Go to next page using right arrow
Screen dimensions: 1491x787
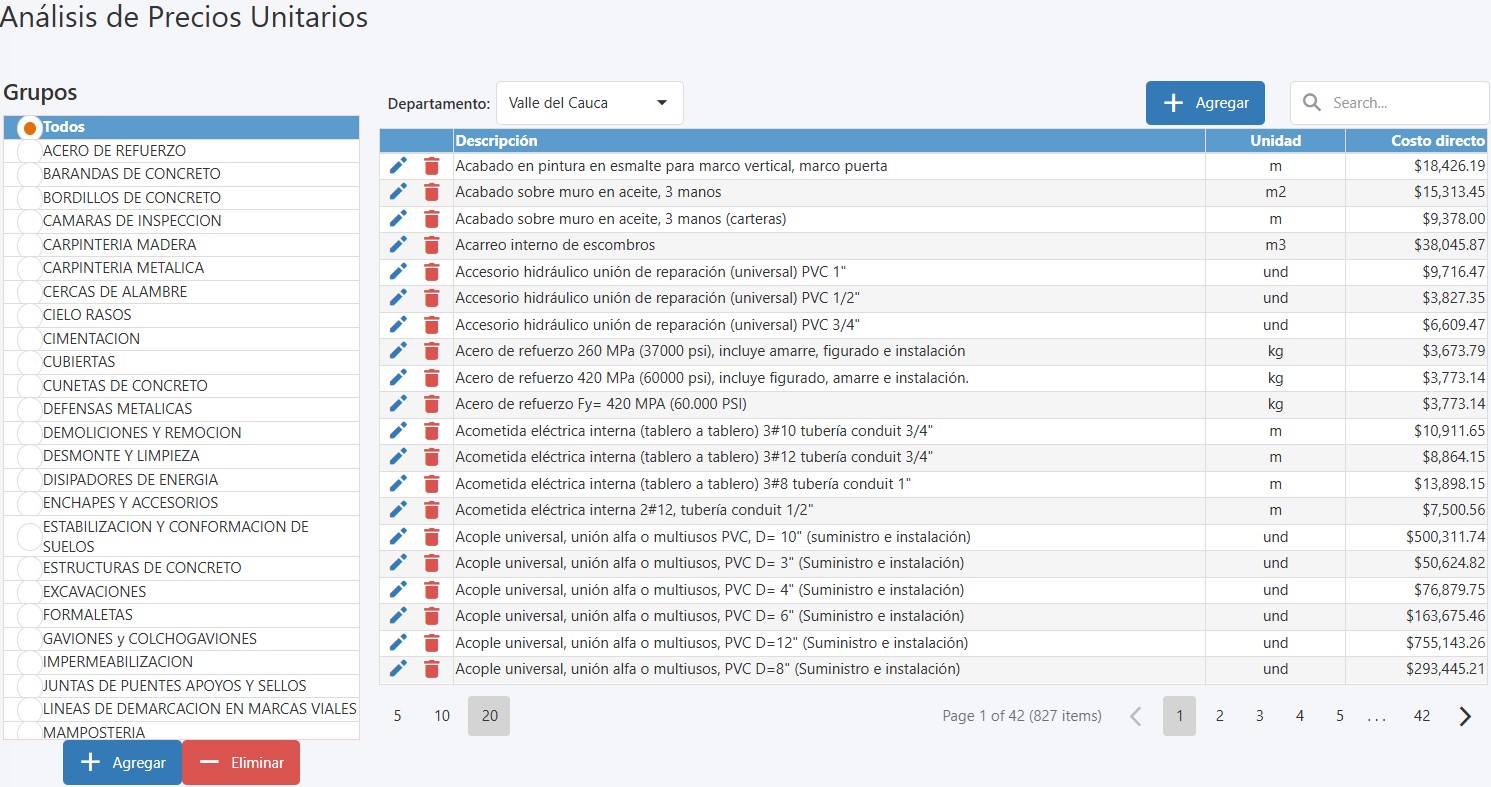(1465, 716)
